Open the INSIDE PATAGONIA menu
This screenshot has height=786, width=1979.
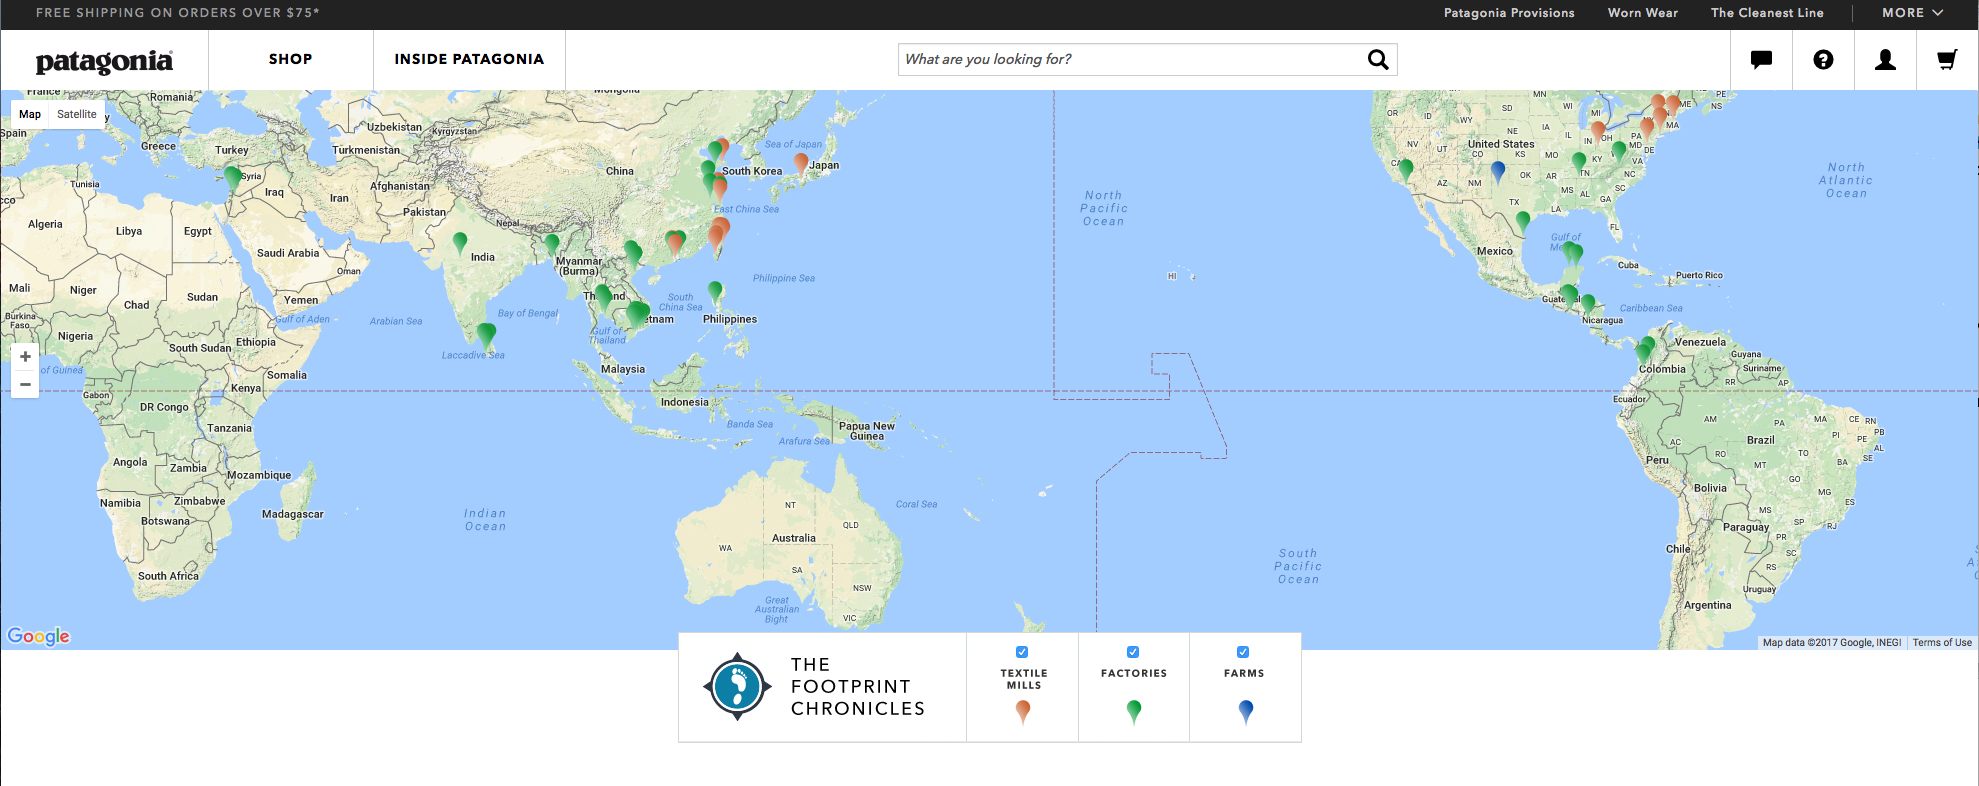tap(469, 59)
